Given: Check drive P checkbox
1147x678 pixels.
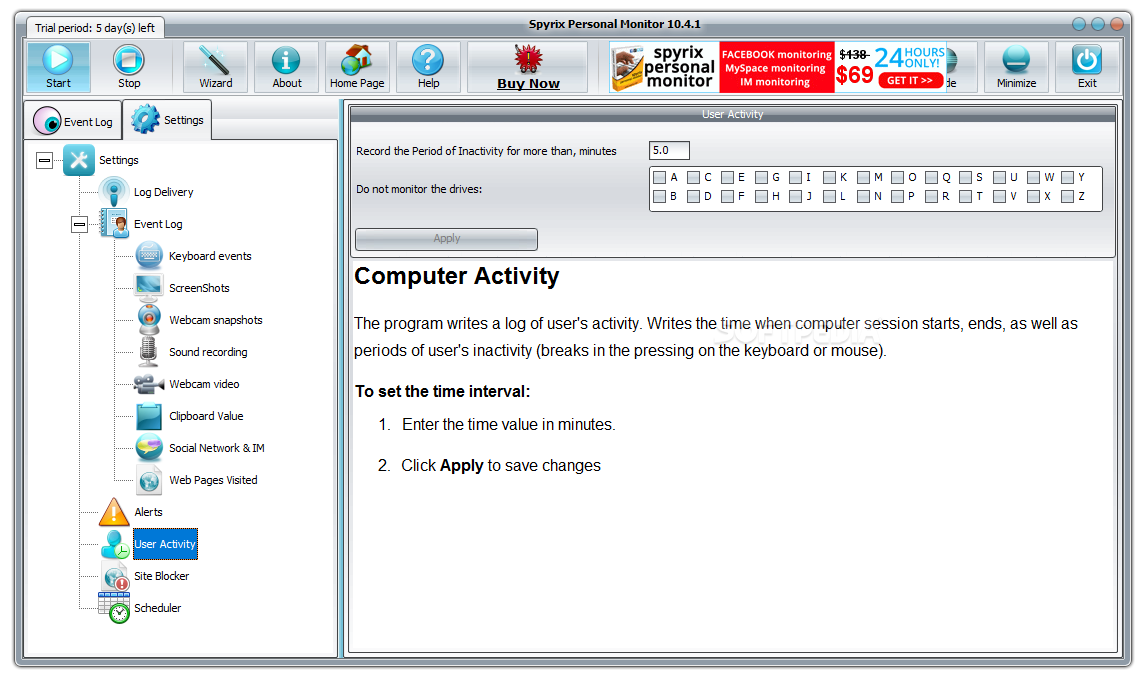Looking at the screenshot, I should click(898, 196).
